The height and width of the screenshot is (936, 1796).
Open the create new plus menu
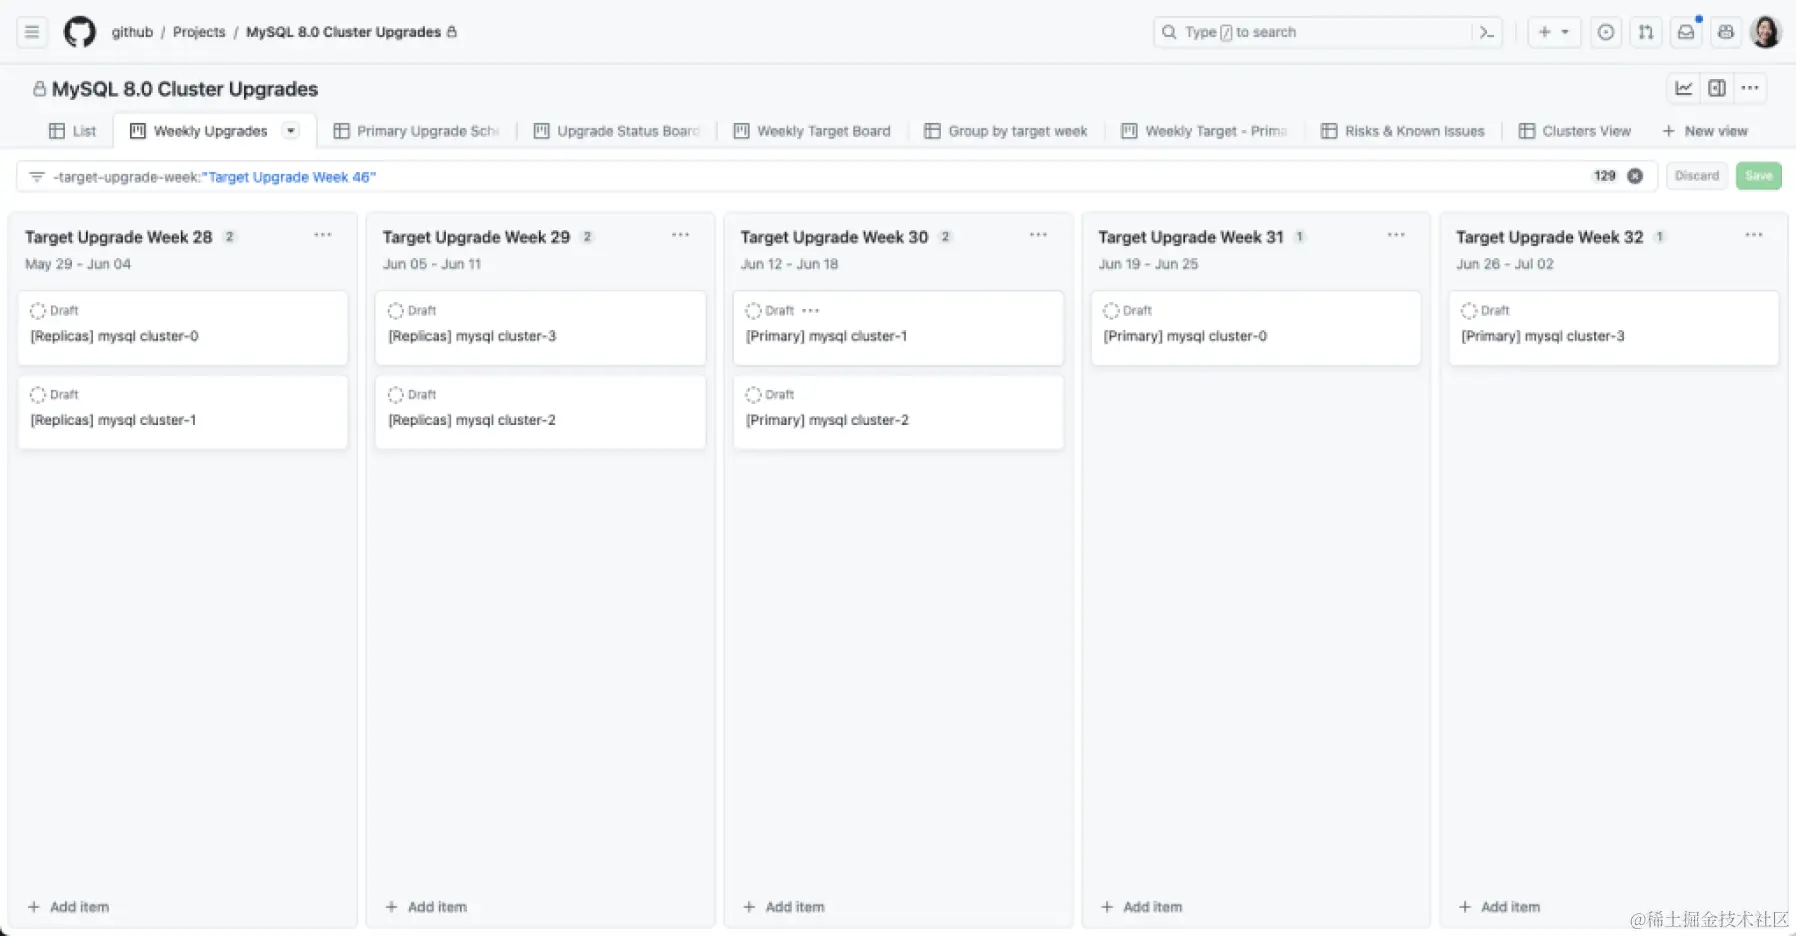click(1554, 32)
